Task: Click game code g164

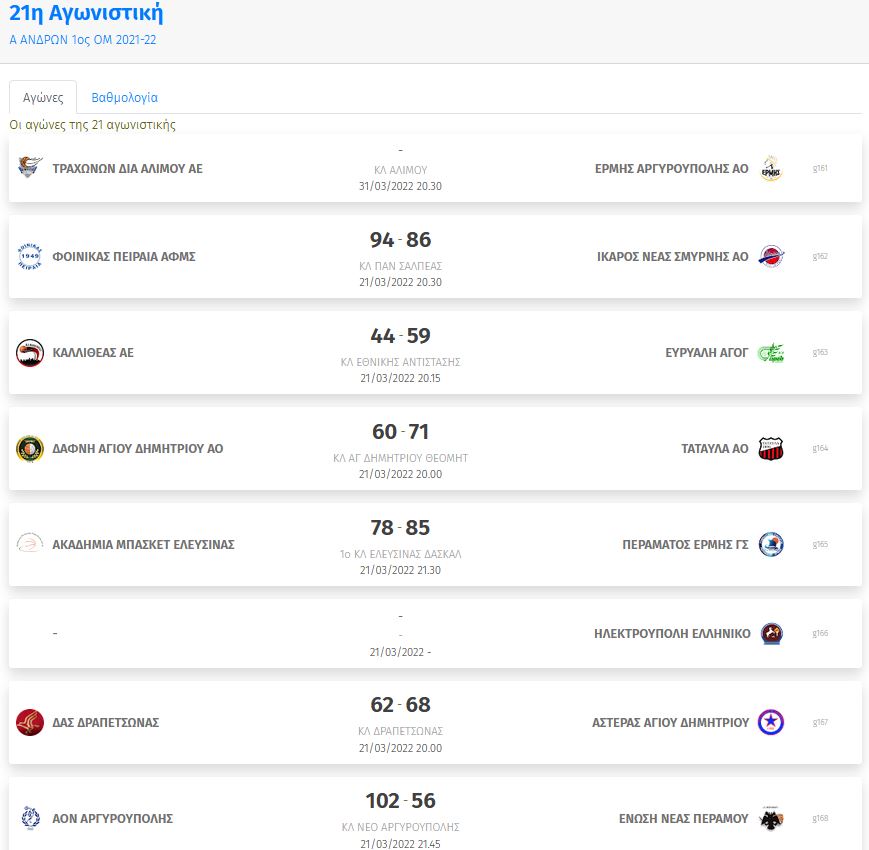Action: [820, 448]
